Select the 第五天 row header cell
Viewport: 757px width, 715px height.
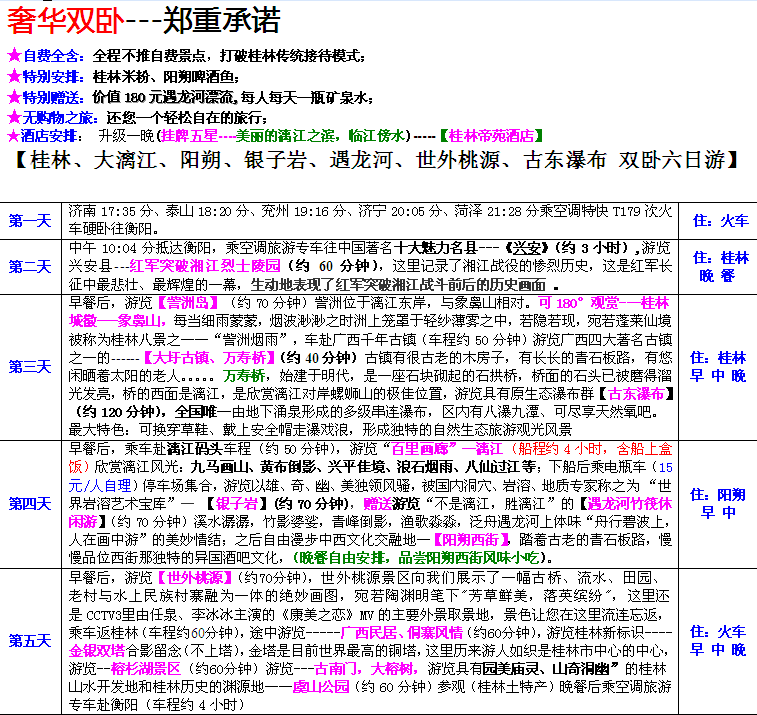pos(30,640)
